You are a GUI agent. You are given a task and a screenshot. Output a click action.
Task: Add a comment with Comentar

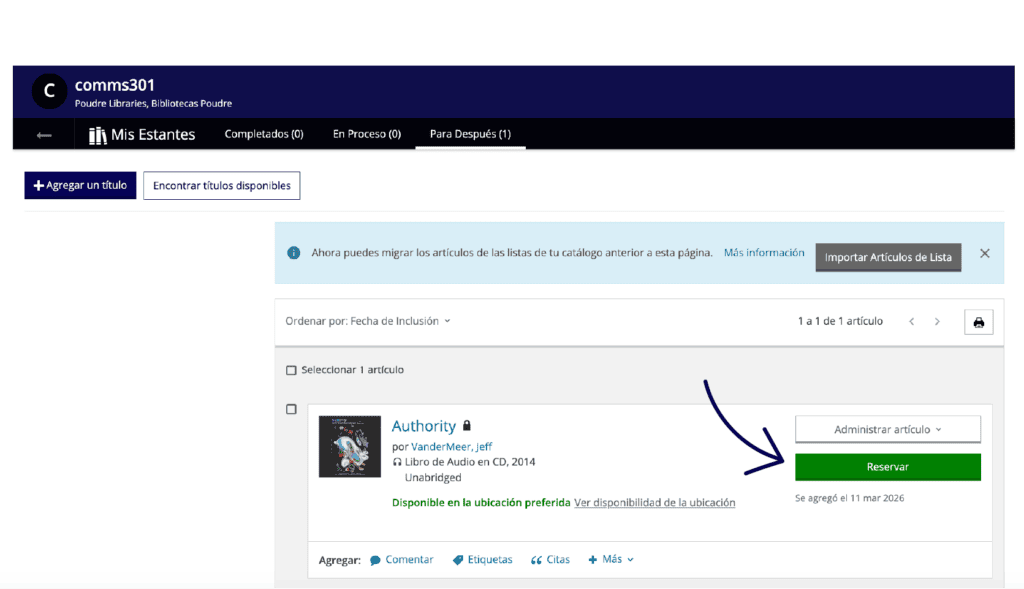tap(402, 560)
